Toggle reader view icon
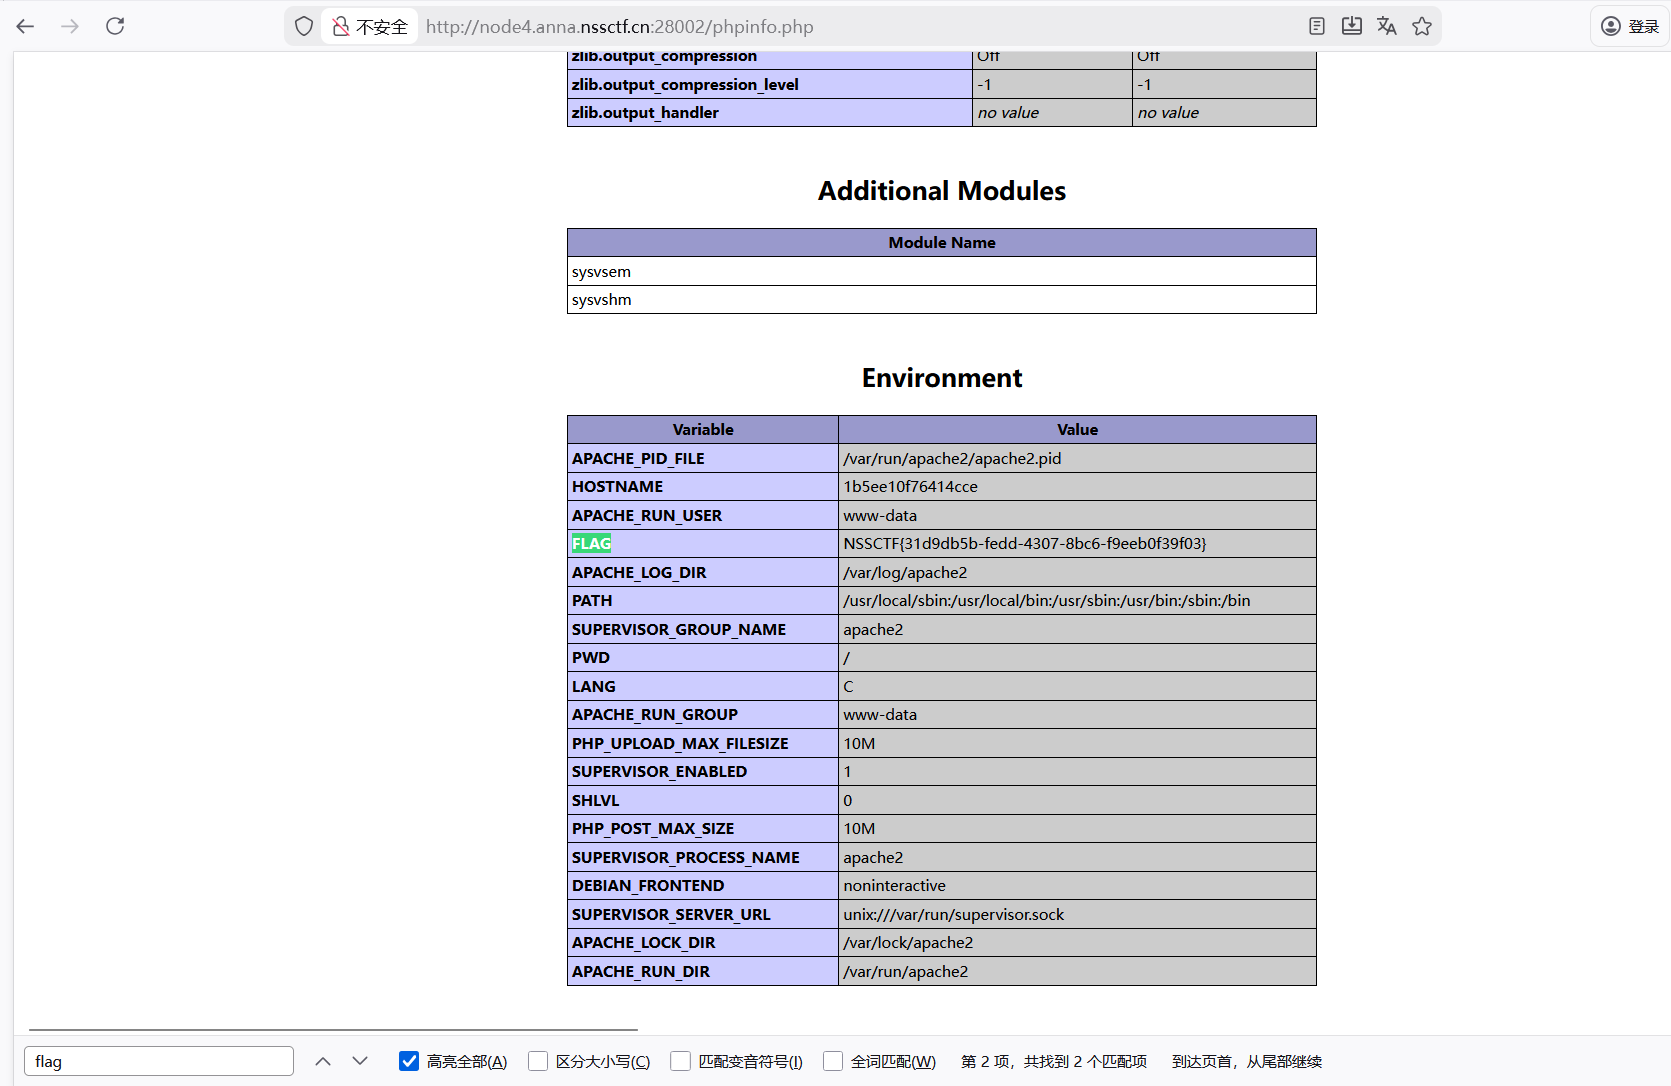1671x1086 pixels. point(1317,26)
